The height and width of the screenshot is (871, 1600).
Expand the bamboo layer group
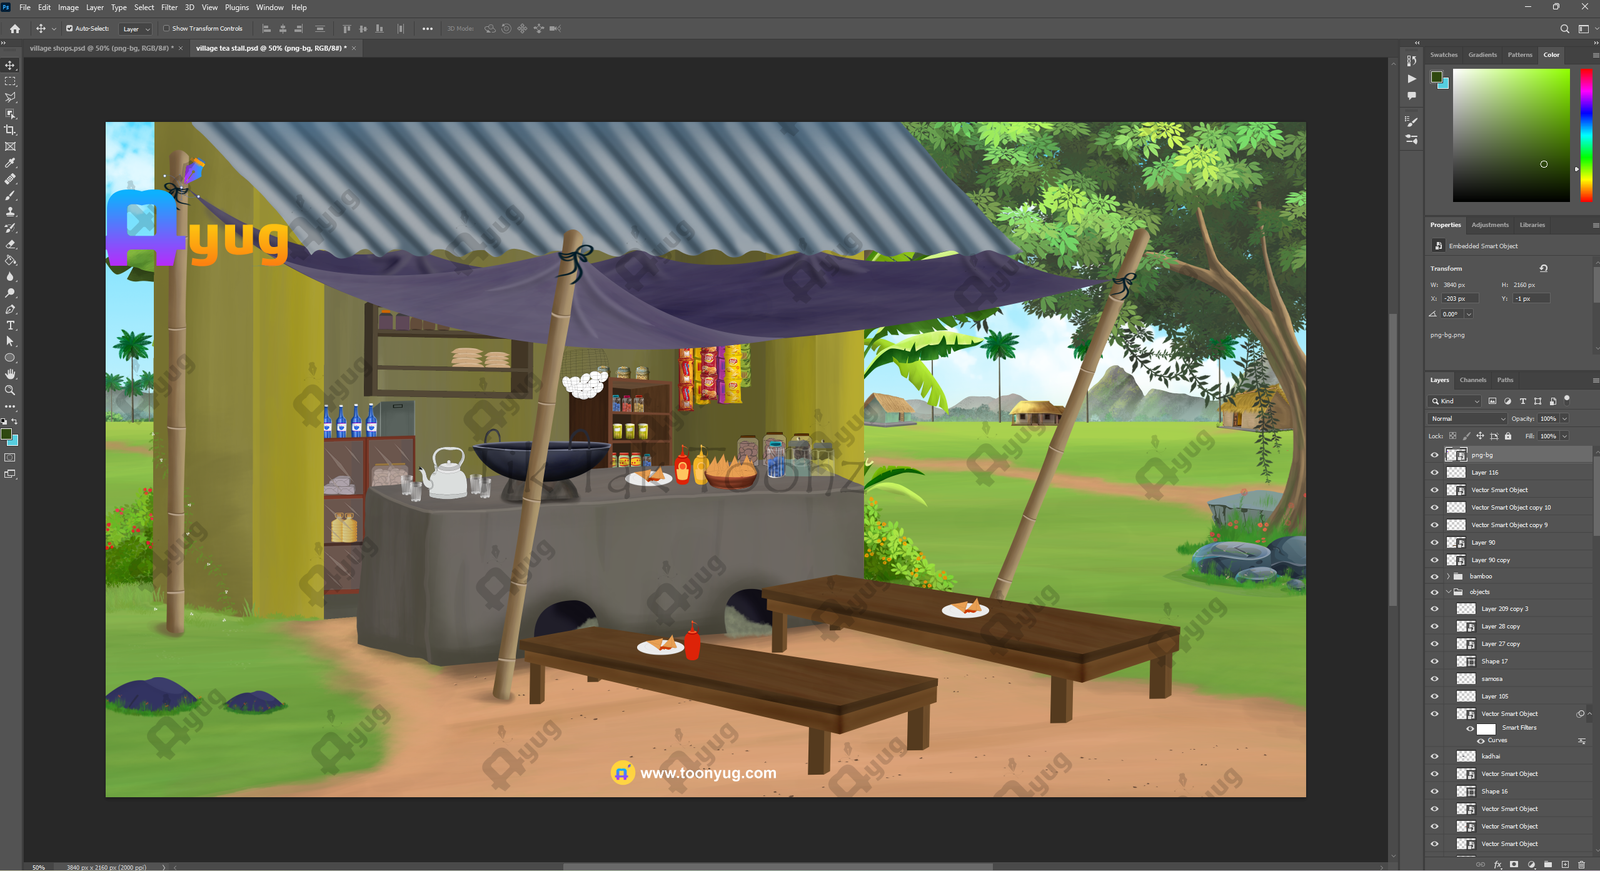[x=1447, y=577]
